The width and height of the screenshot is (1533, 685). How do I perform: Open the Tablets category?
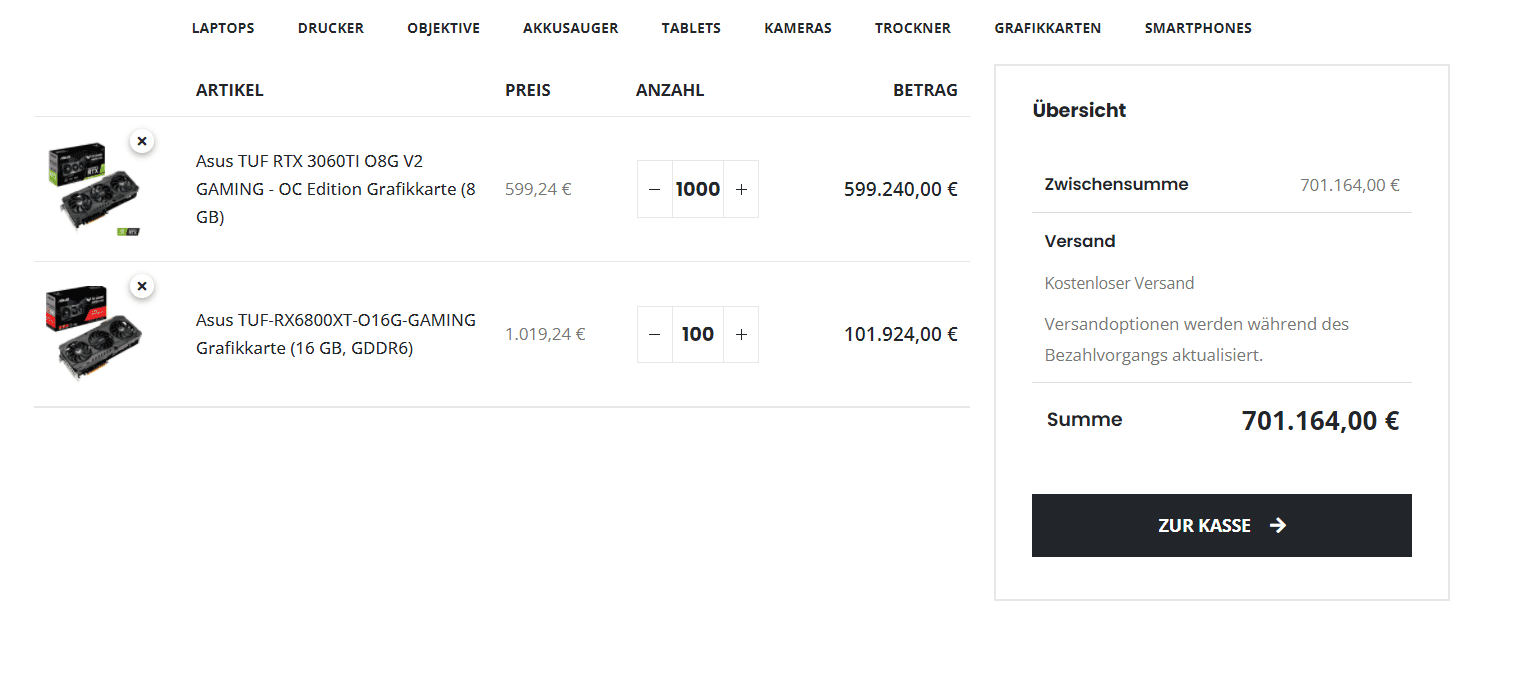(691, 28)
